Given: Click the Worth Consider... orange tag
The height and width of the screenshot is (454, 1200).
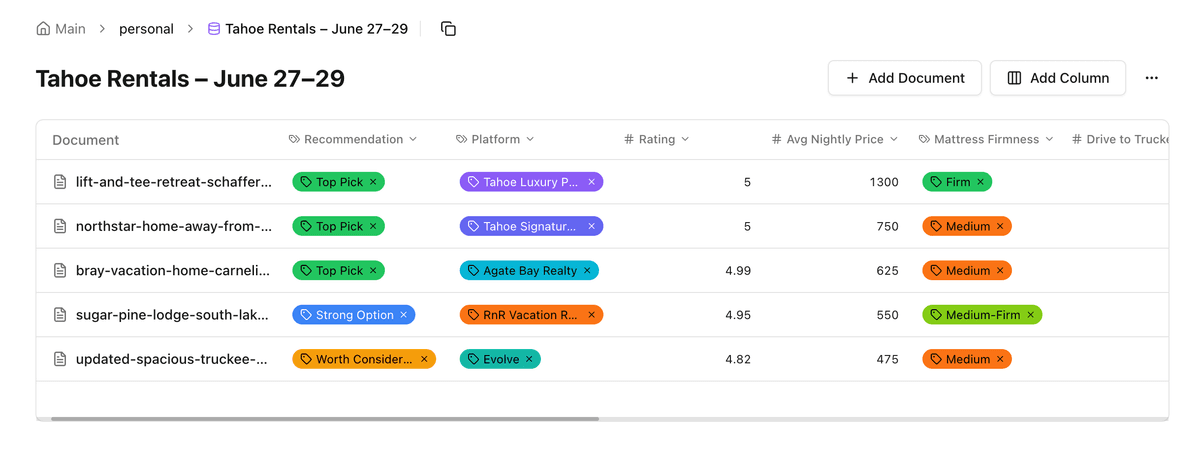Looking at the screenshot, I should coord(363,359).
